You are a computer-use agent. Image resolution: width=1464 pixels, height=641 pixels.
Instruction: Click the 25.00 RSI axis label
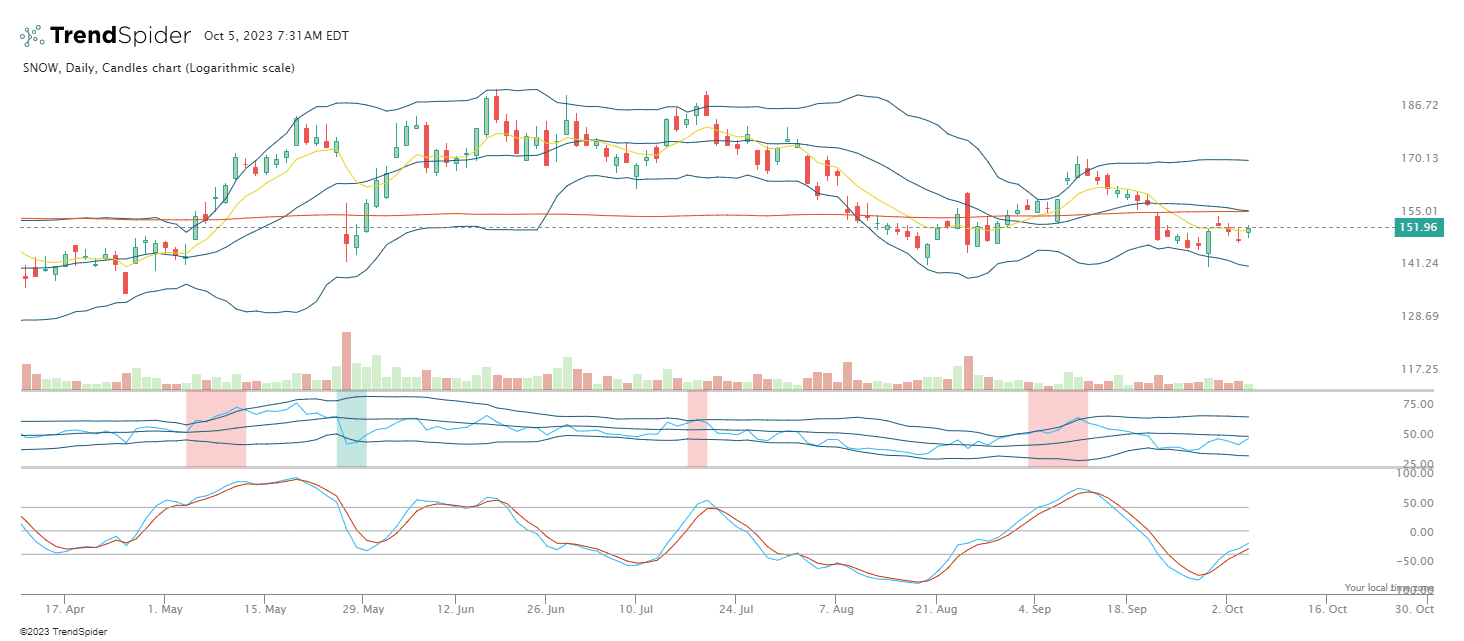point(1418,464)
